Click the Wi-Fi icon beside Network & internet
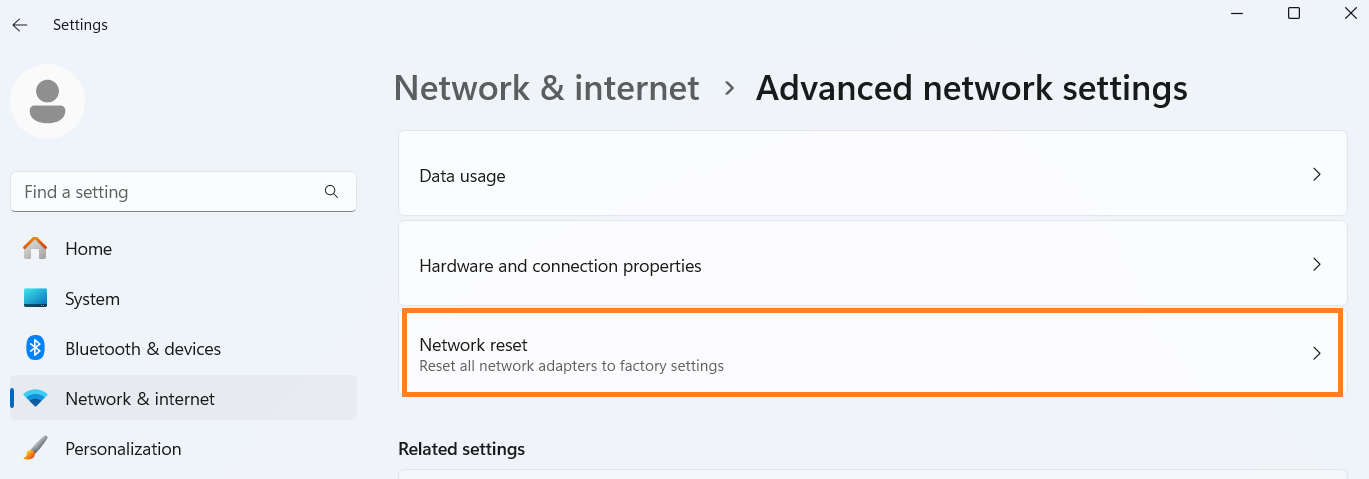The width and height of the screenshot is (1369, 479). [35, 399]
